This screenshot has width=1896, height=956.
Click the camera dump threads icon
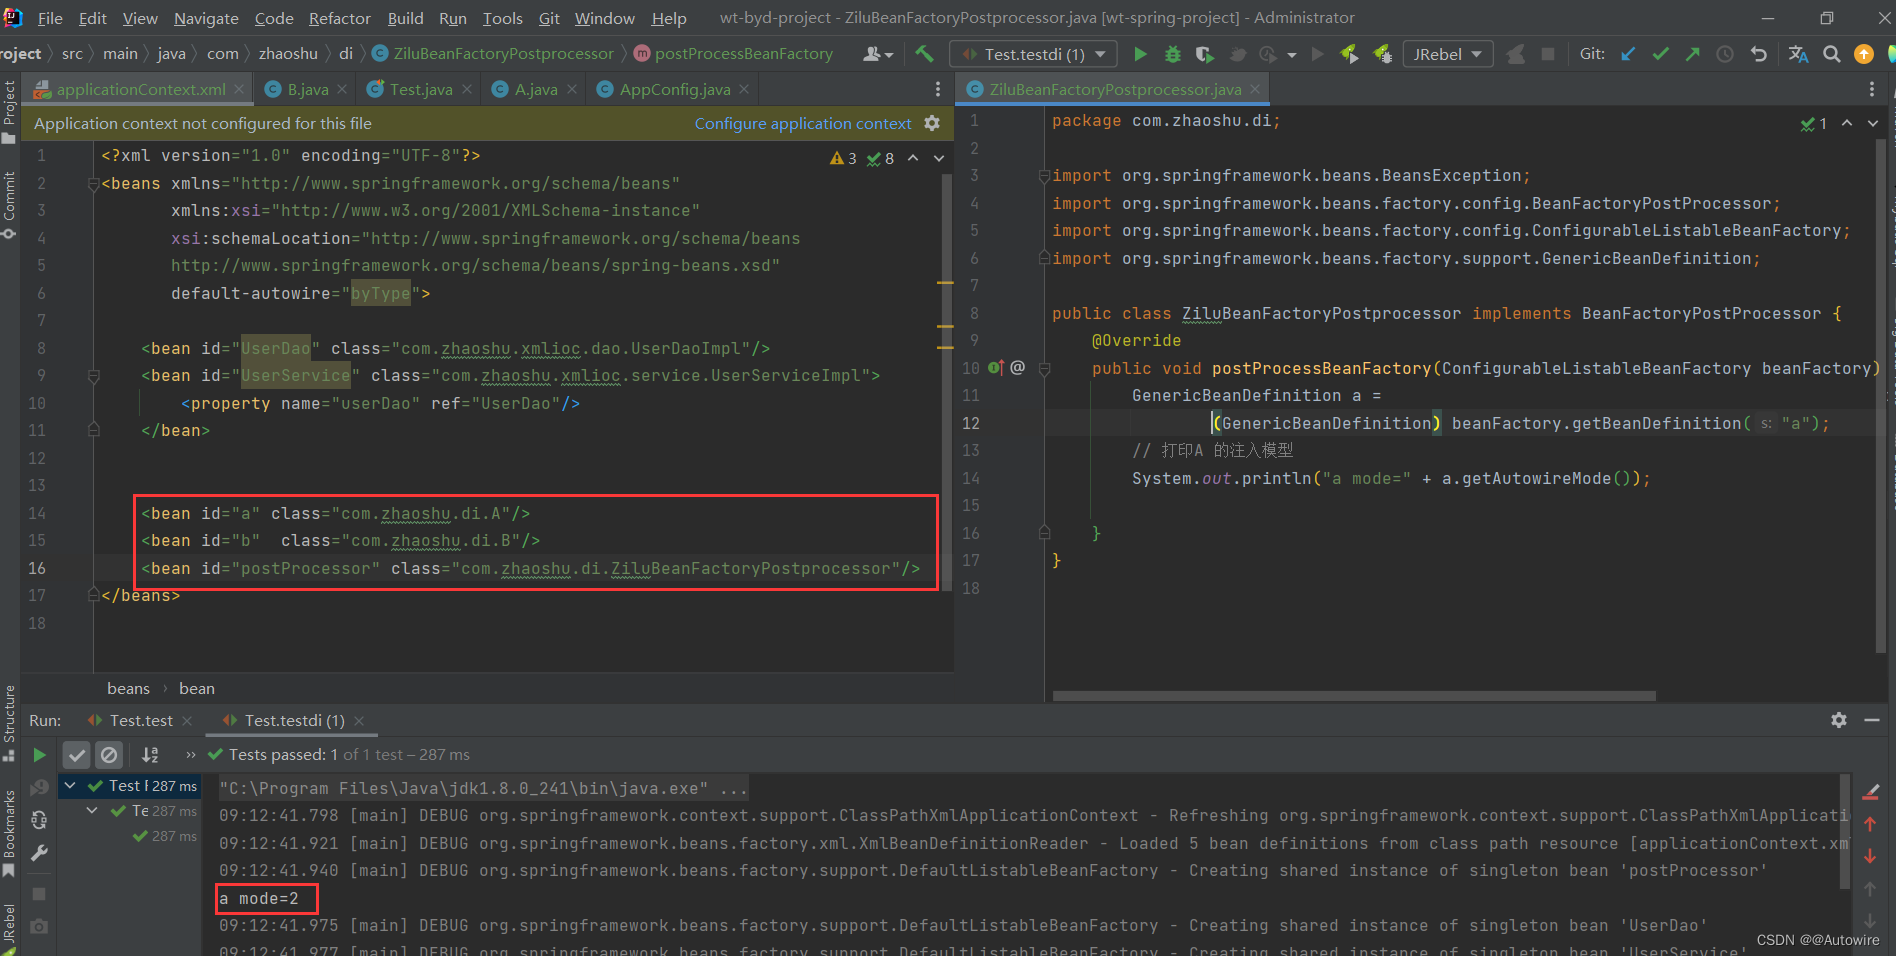point(39,926)
